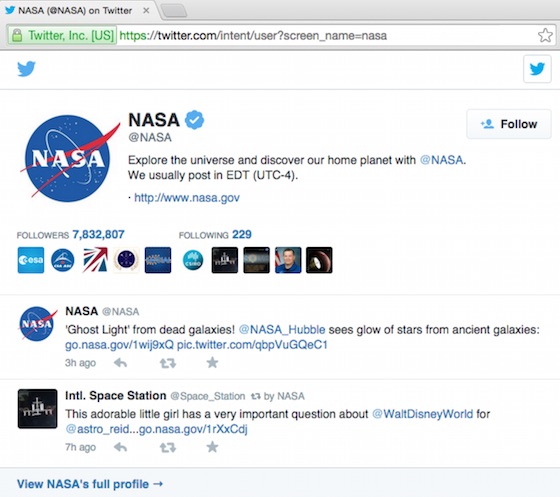This screenshot has width=560, height=497.
Task: Select the NASA (@NASA) on Twitter tab
Action: click(75, 10)
